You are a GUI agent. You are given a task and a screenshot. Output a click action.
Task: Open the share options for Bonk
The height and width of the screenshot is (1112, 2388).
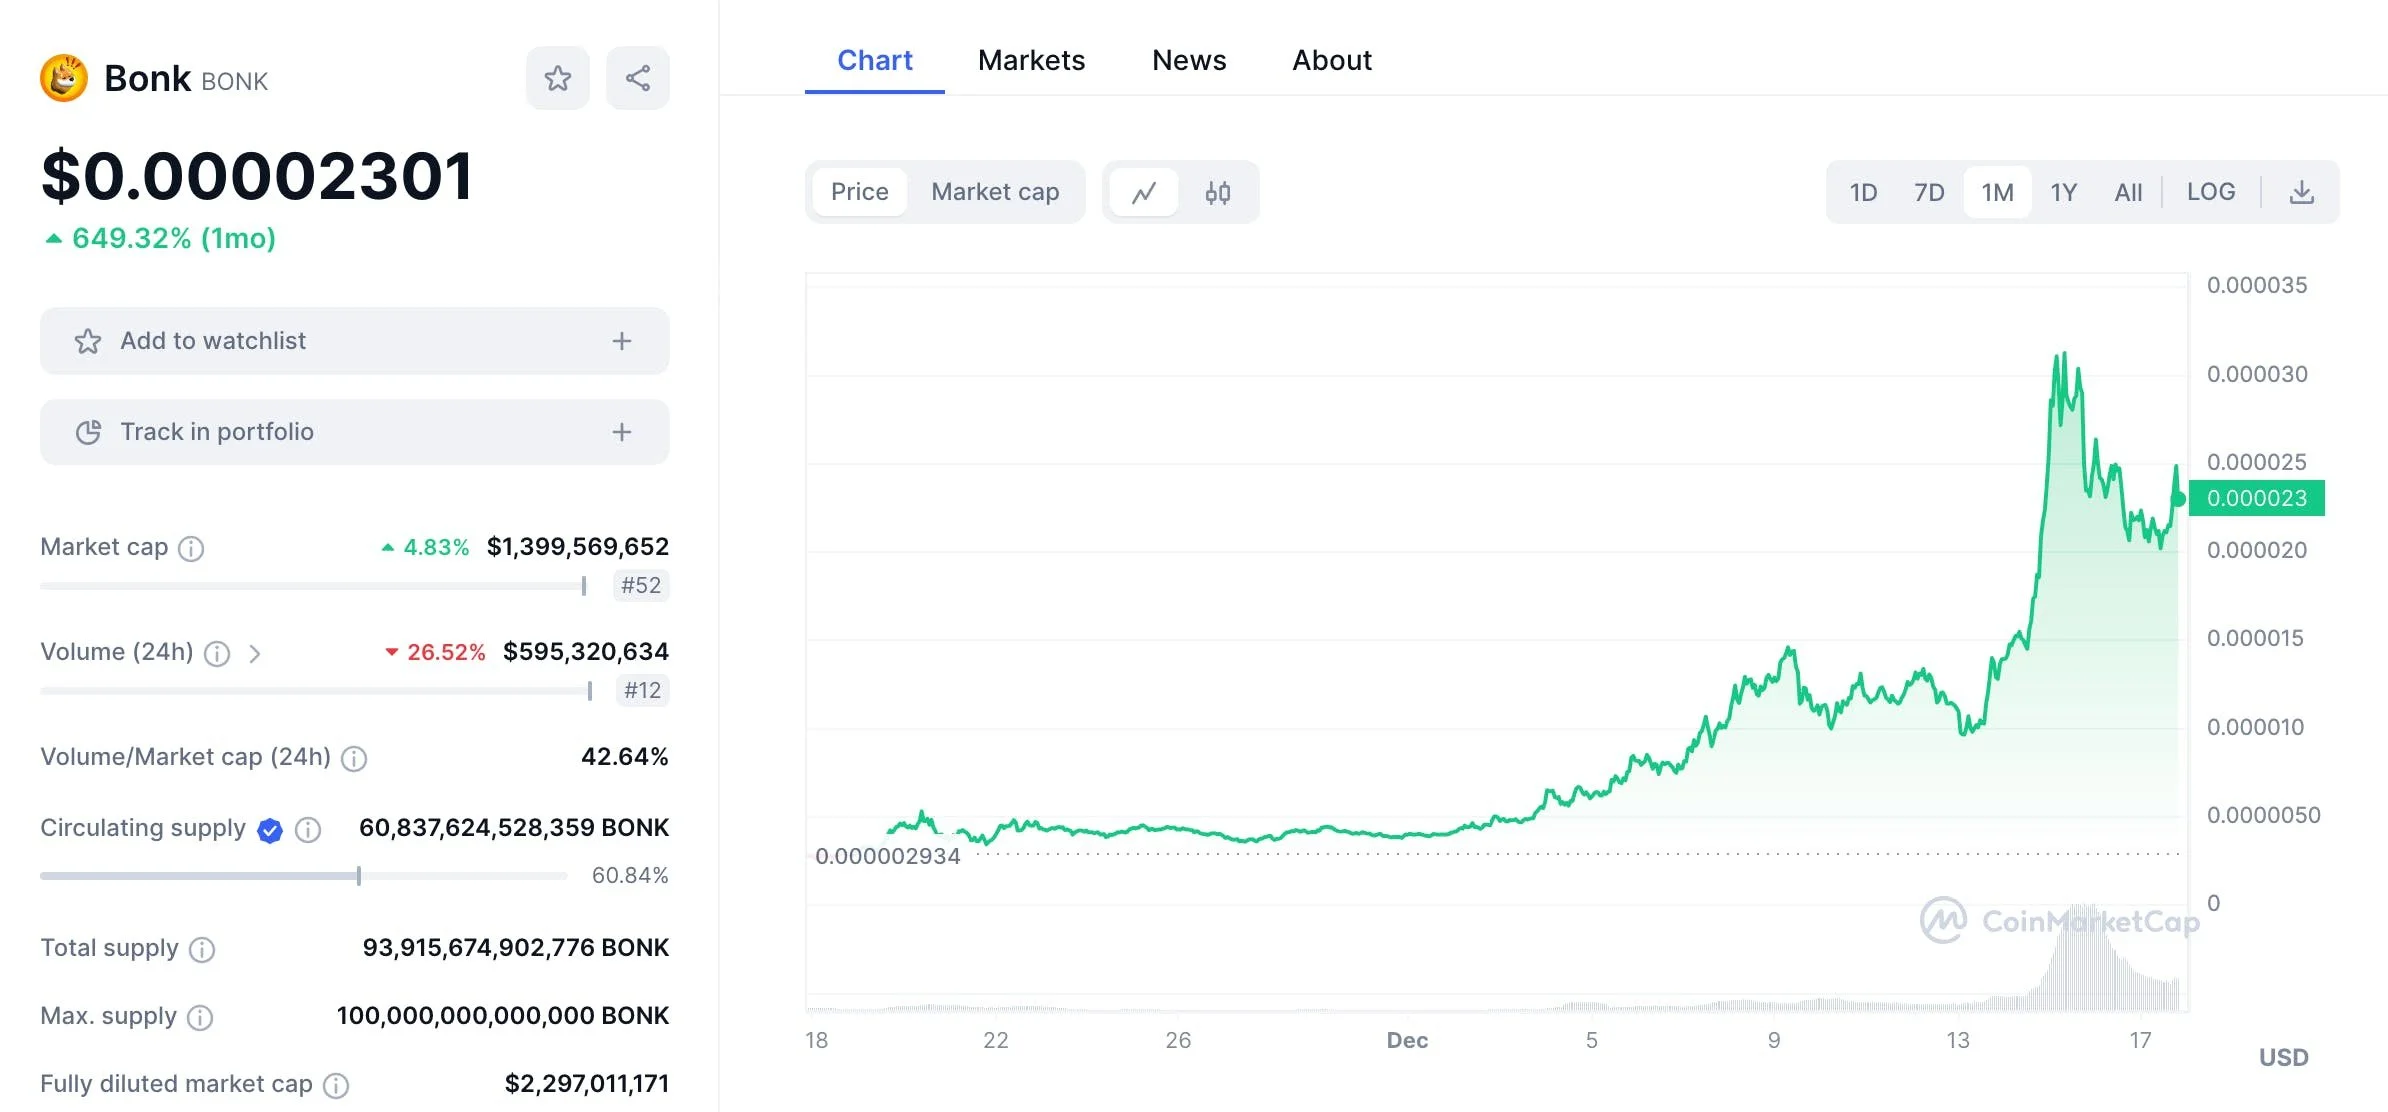click(x=638, y=77)
